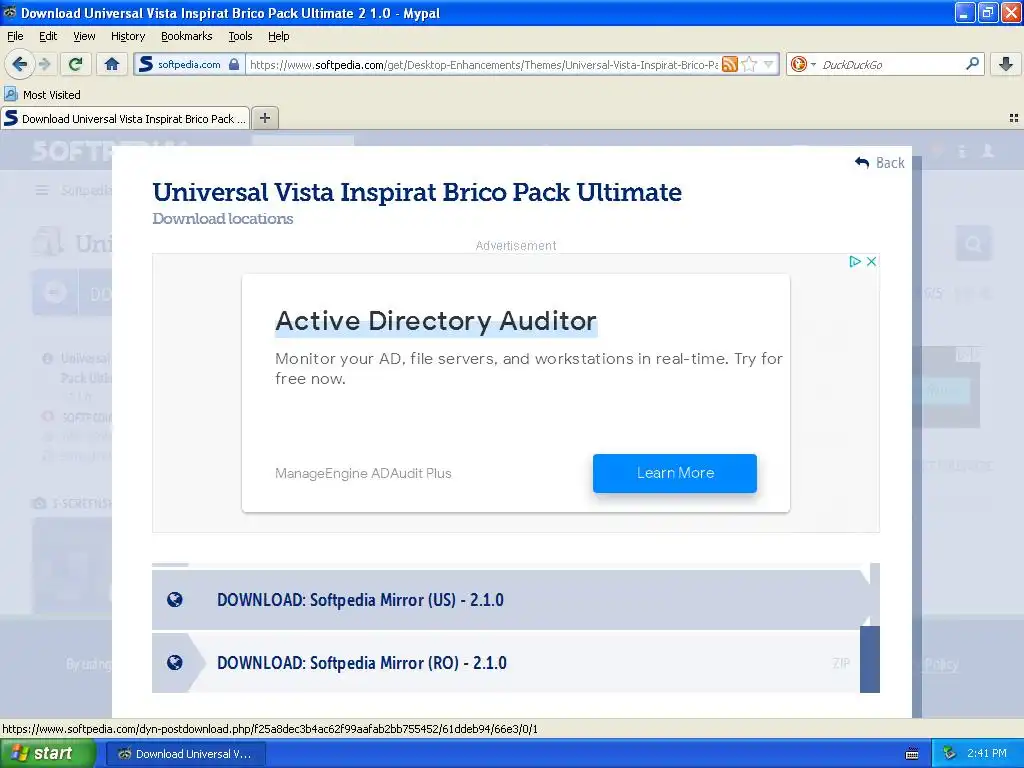Click the Download locations subtitle
The width and height of the screenshot is (1024, 768).
223,219
